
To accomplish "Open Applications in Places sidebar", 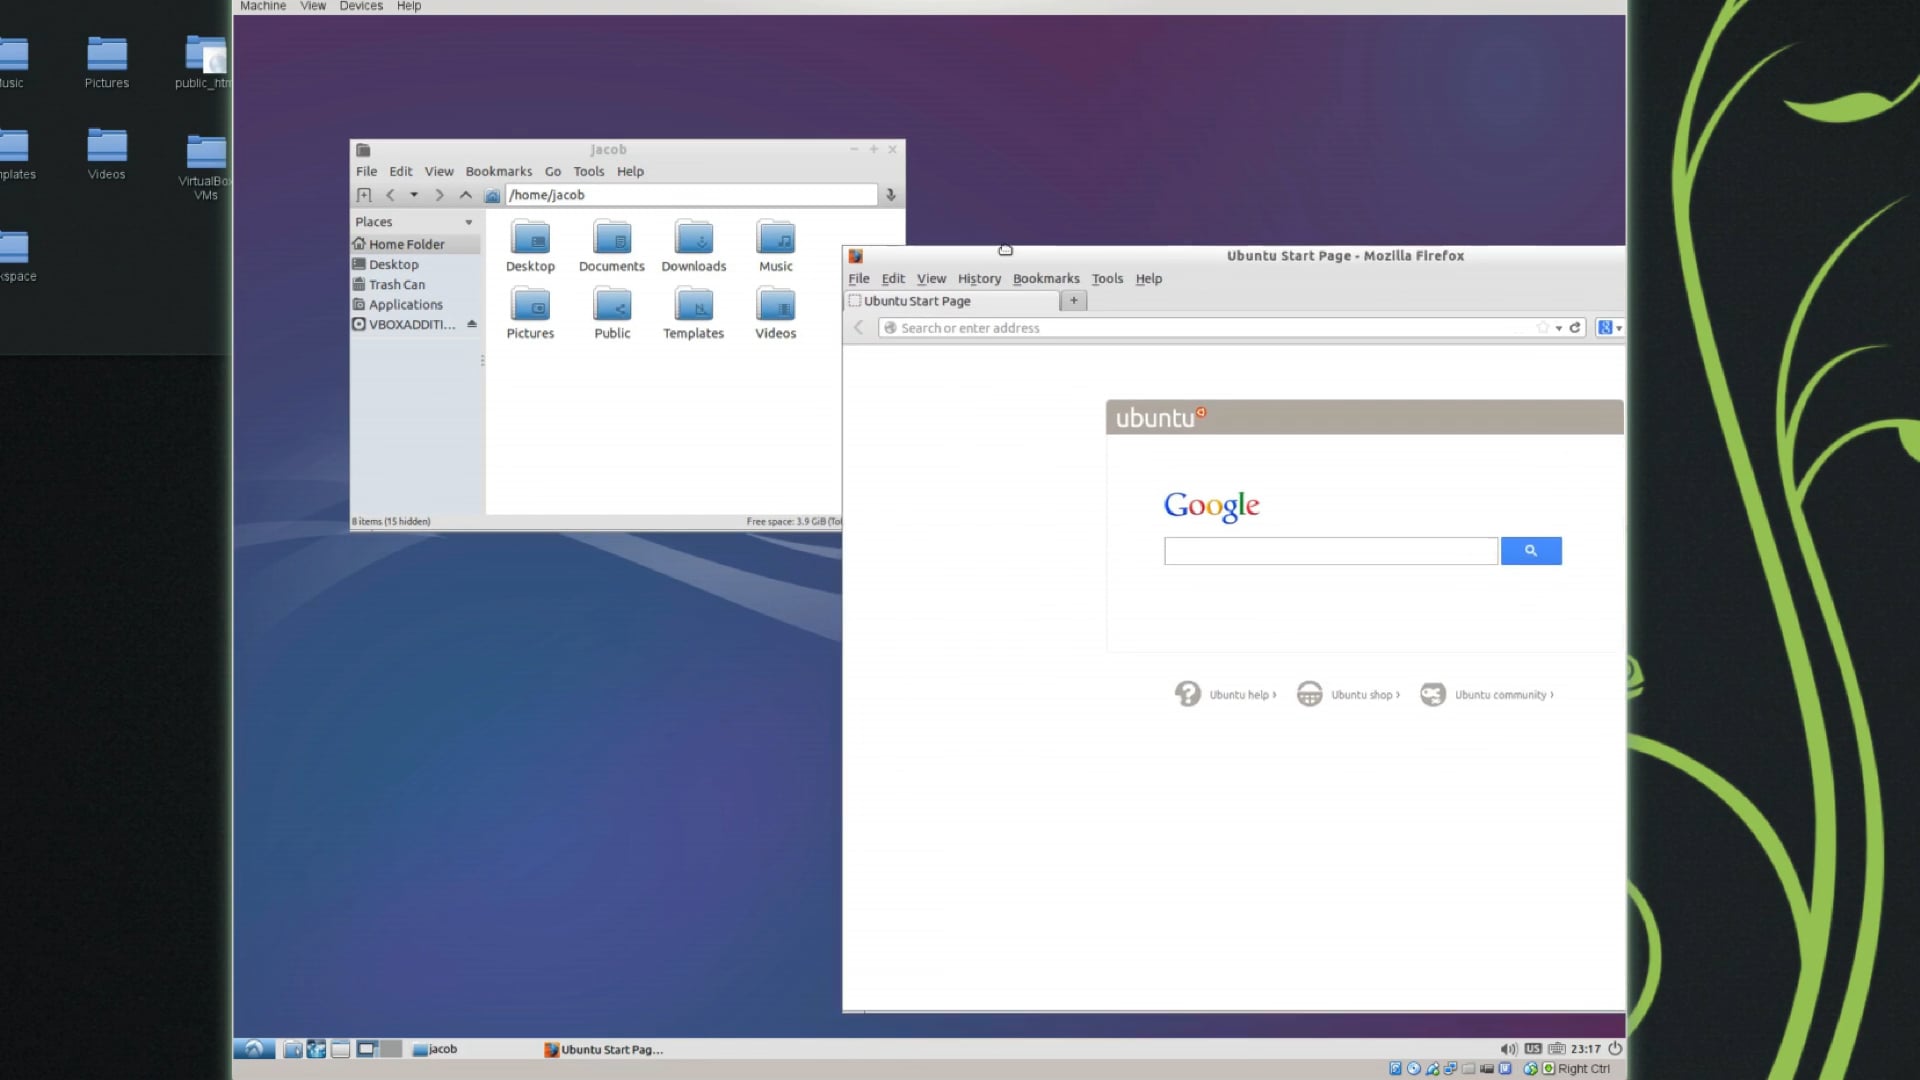I will point(415,304).
